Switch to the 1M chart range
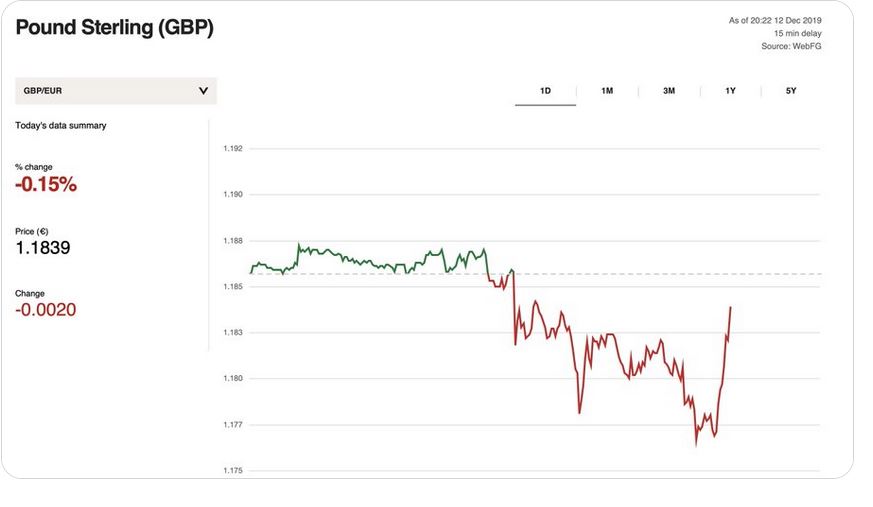The width and height of the screenshot is (873, 507). click(x=607, y=91)
